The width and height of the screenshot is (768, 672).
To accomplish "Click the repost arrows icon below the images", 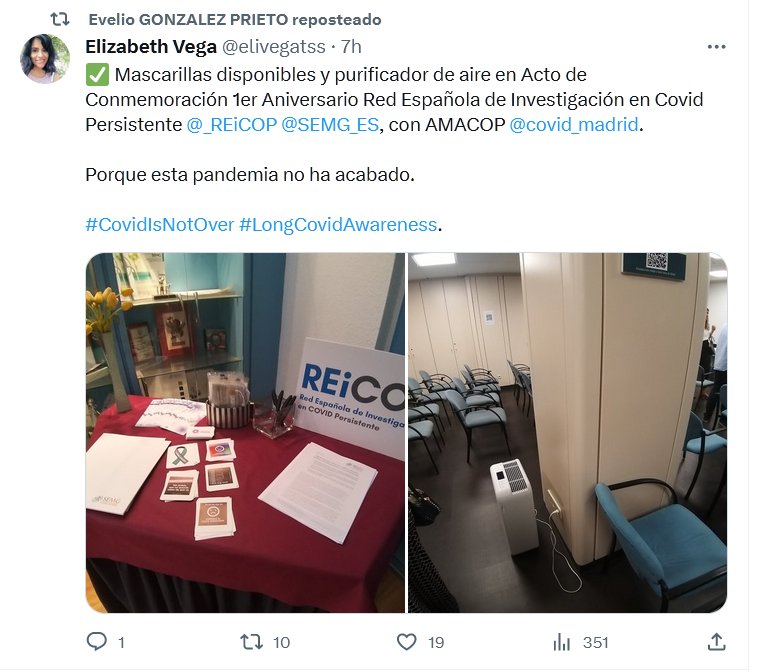I will tap(251, 642).
